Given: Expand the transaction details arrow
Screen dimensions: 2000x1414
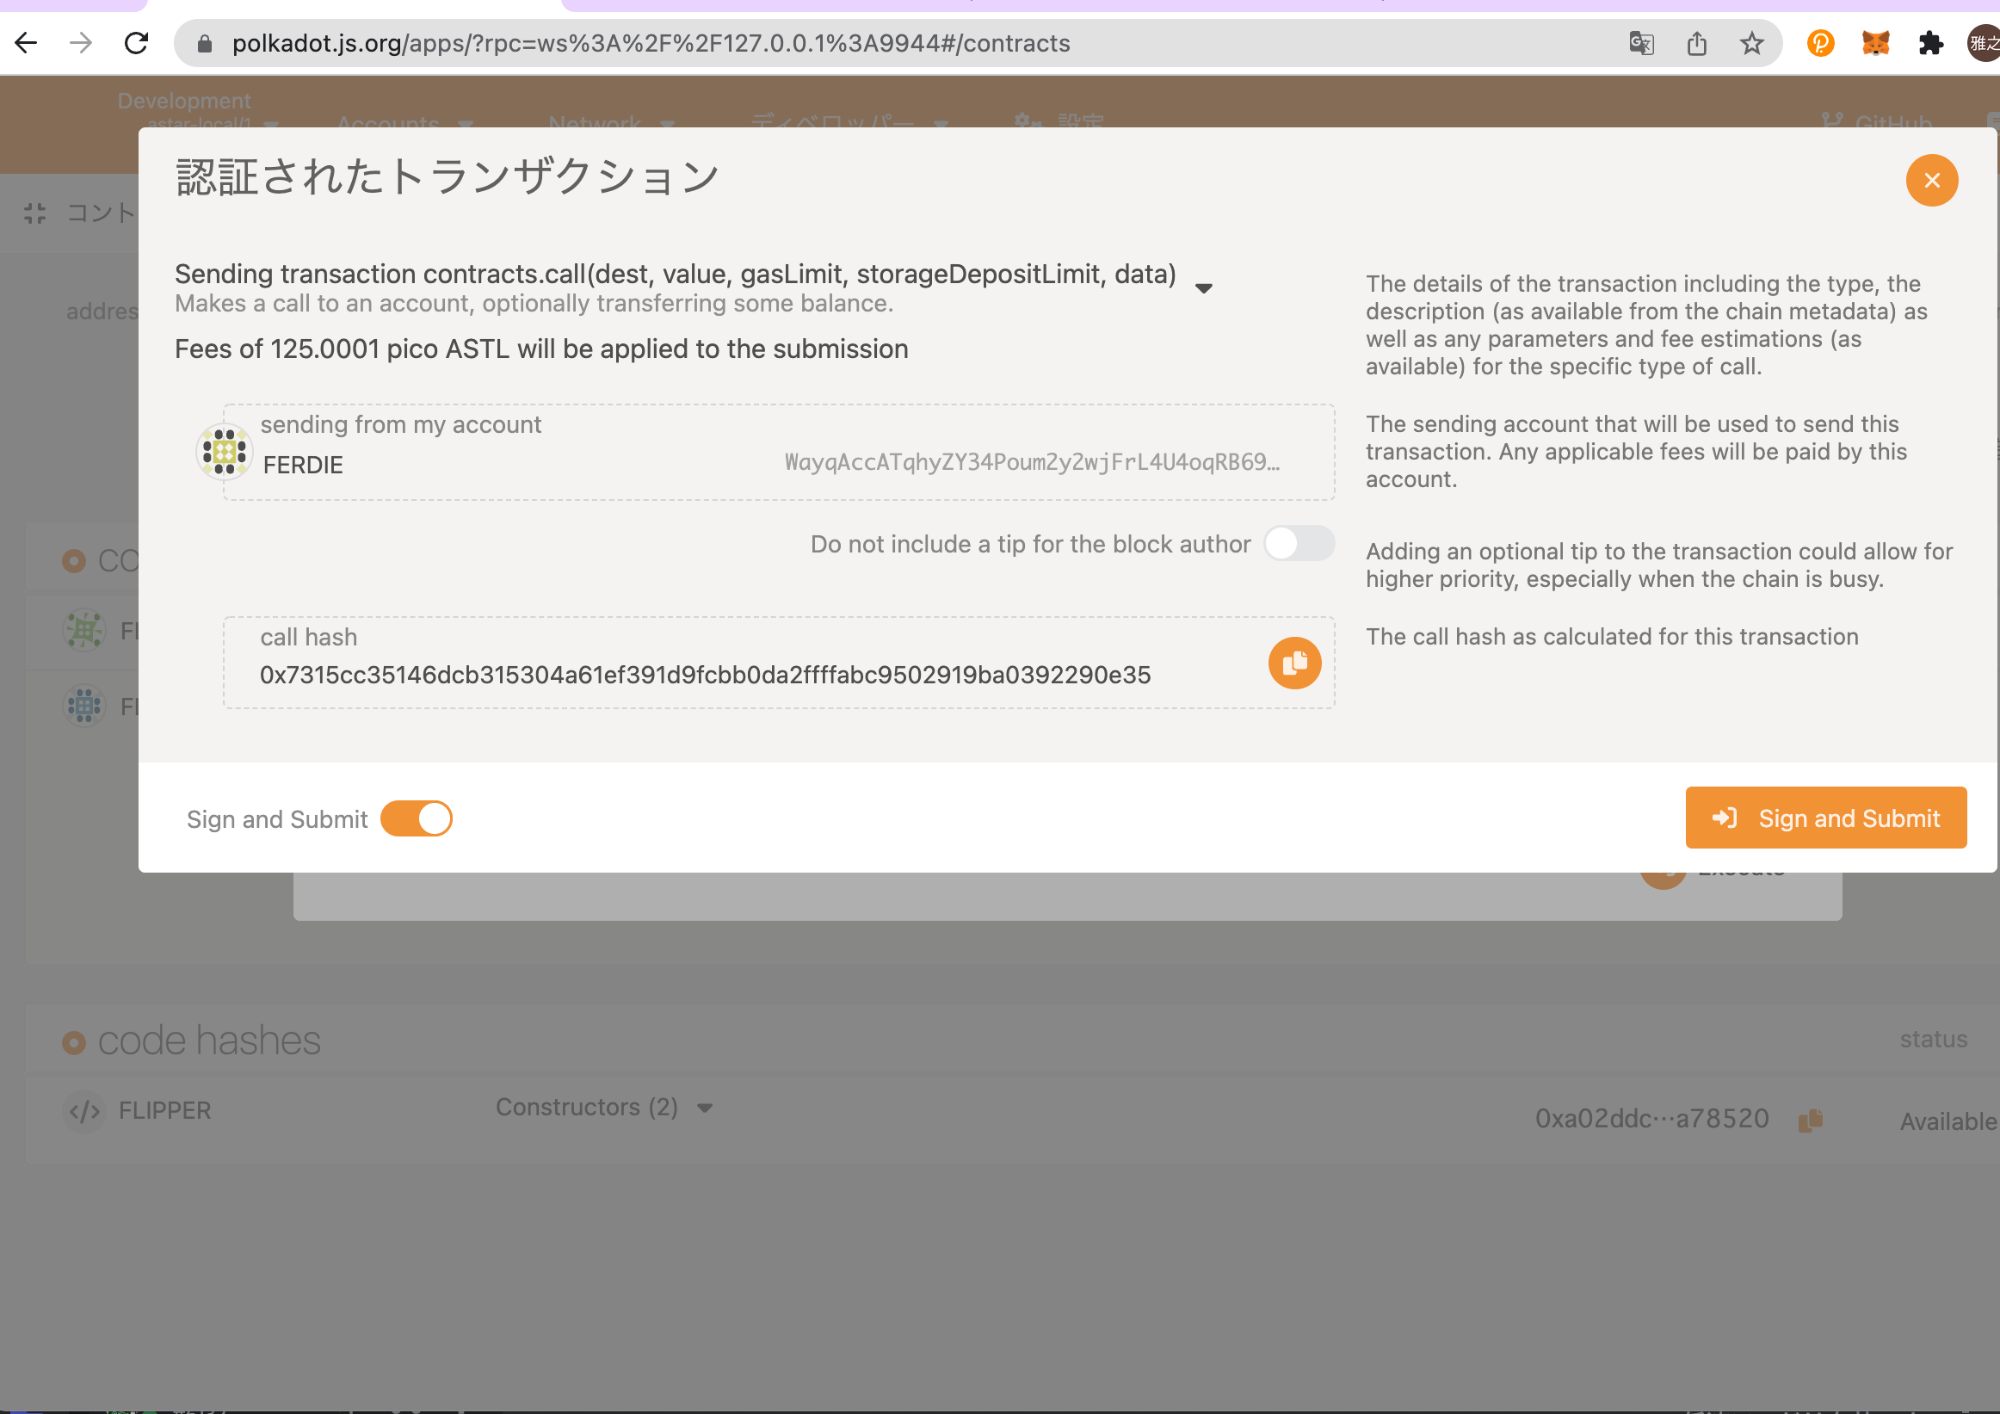Looking at the screenshot, I should tap(1204, 288).
